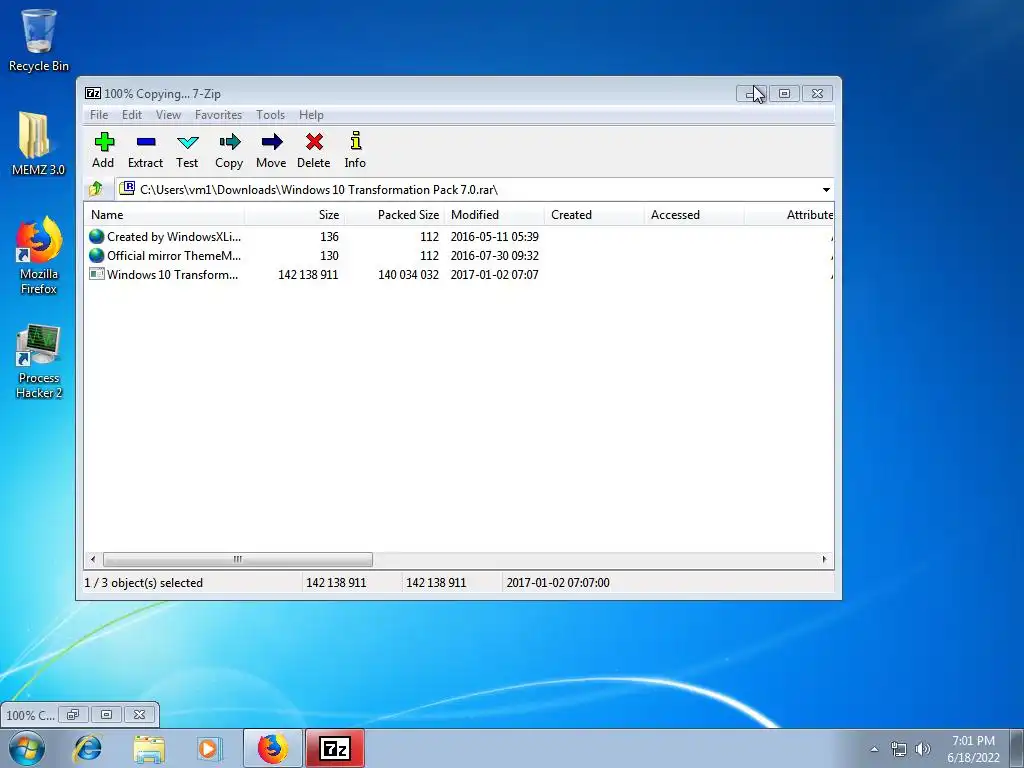
Task: Sort by Size column header
Action: (295, 215)
